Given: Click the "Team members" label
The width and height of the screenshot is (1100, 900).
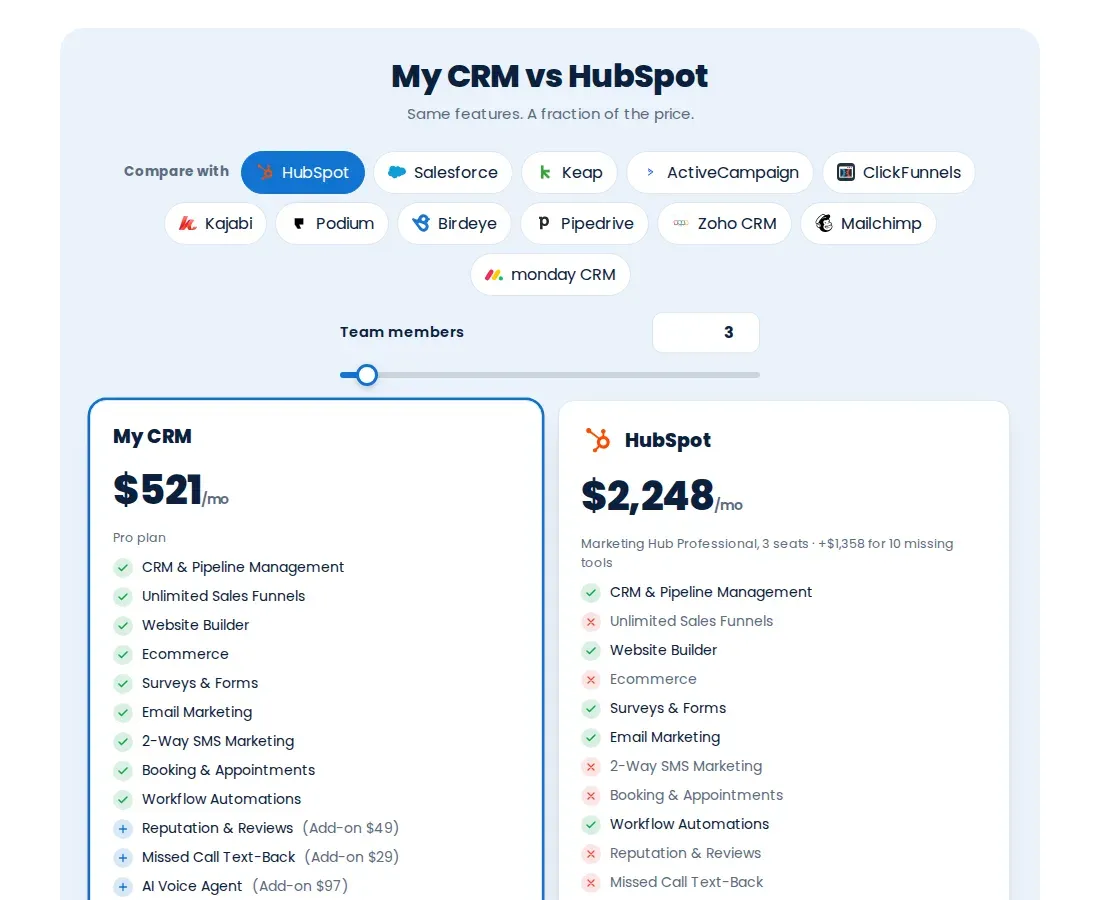Looking at the screenshot, I should 402,333.
